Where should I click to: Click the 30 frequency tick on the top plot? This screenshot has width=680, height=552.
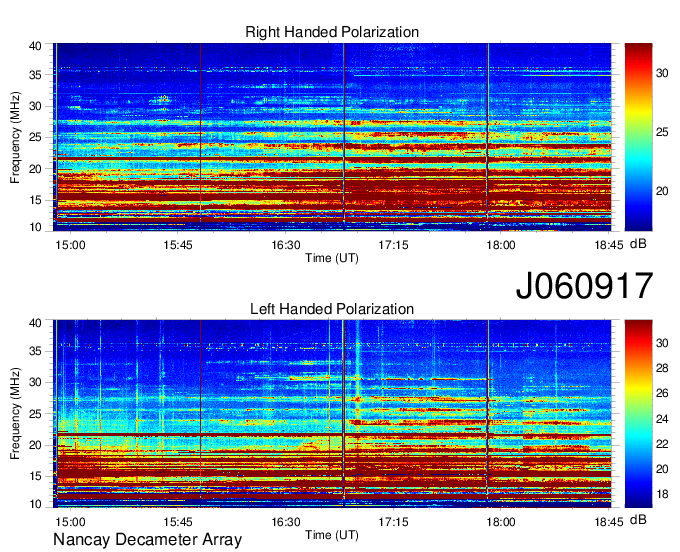[35, 106]
